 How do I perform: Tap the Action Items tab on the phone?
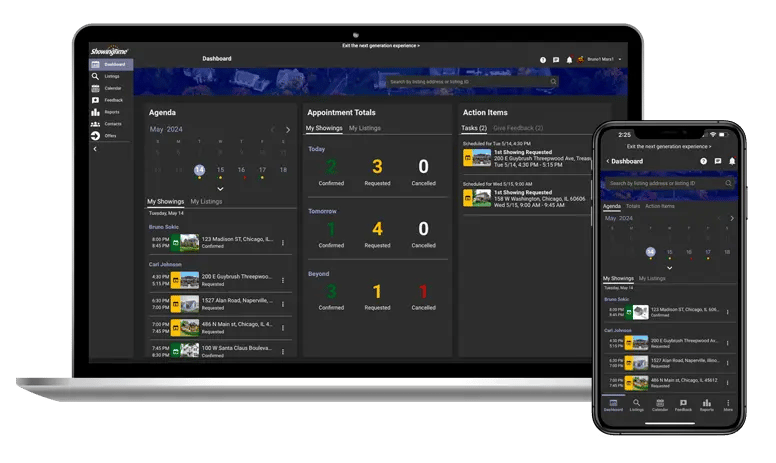[660, 206]
